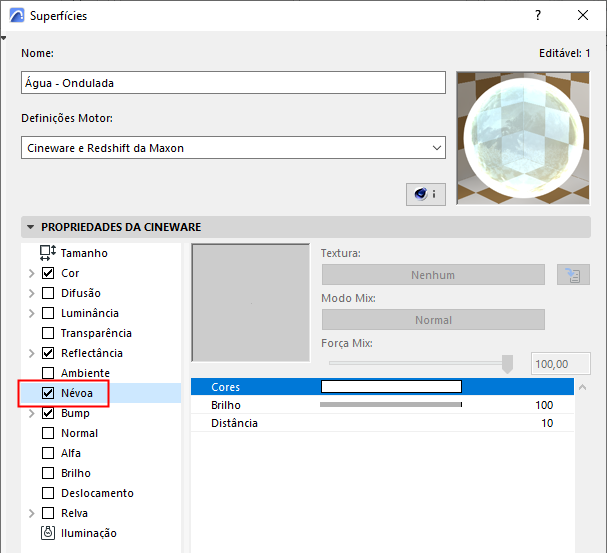Expand the Bump channel chevron

coord(32,413)
